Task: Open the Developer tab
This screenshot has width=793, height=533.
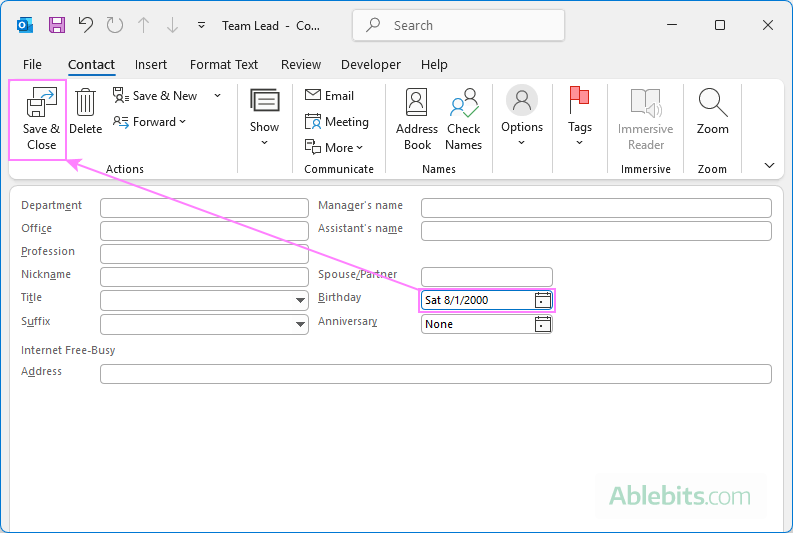Action: (x=371, y=65)
